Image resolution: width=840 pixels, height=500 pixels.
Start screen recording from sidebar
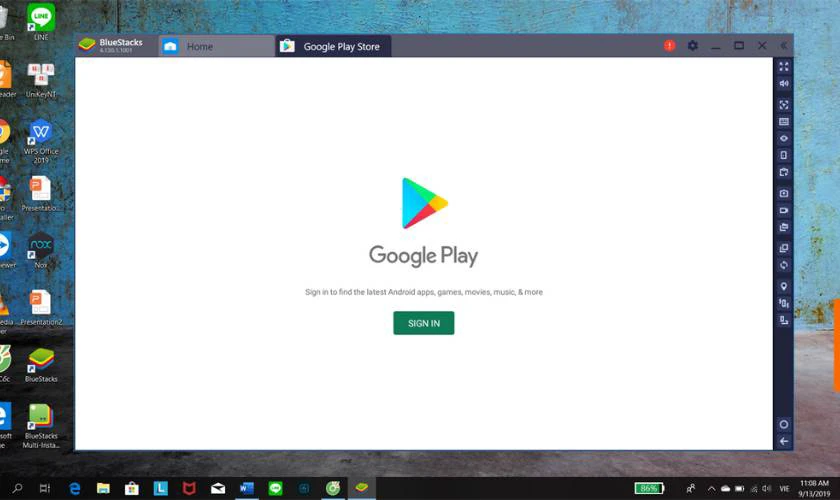[x=784, y=210]
